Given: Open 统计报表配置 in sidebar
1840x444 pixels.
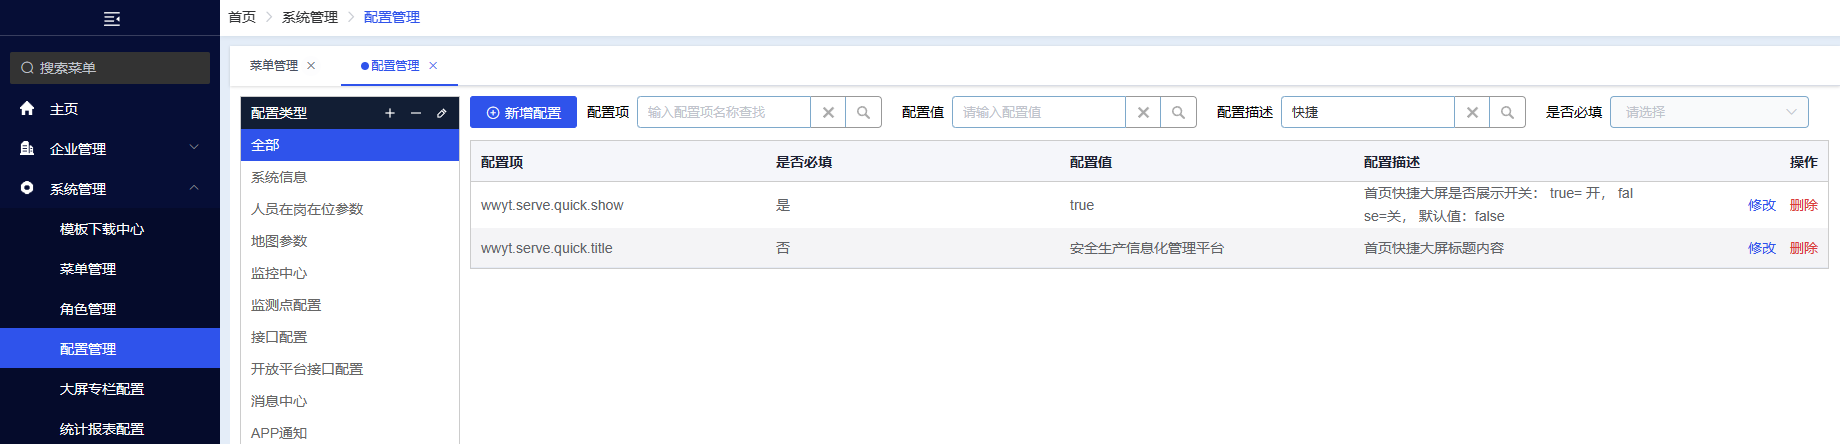Looking at the screenshot, I should pos(110,428).
